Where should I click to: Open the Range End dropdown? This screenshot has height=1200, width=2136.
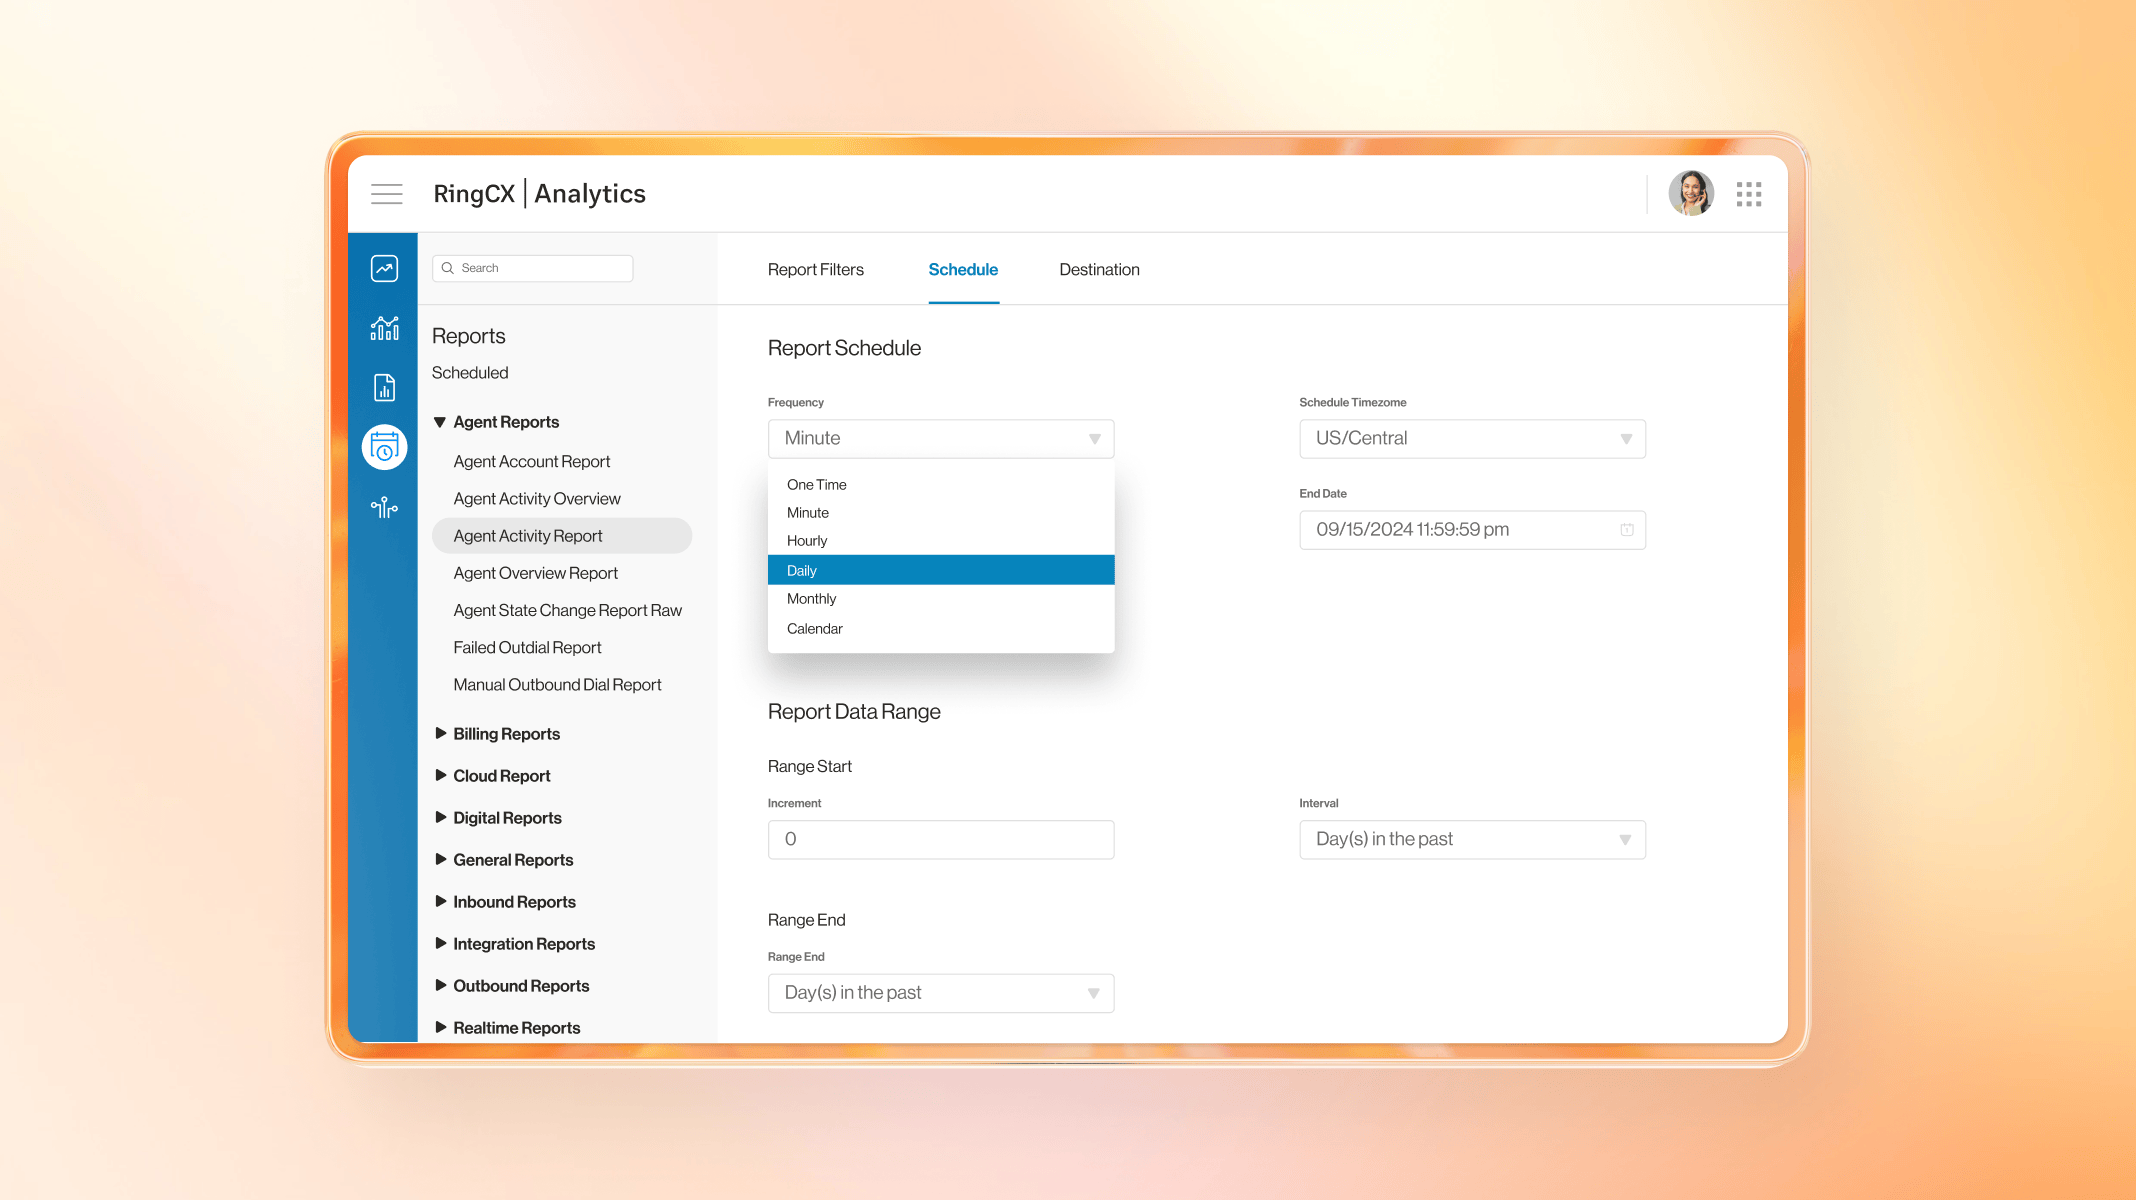coord(941,993)
